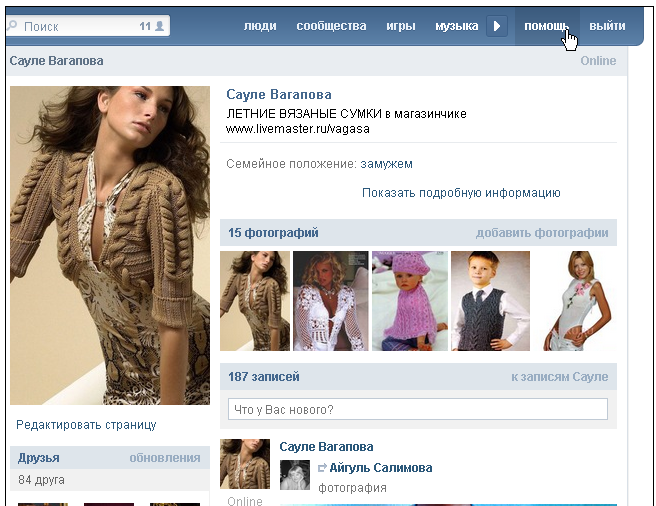Click the repost arrow icon before Айгуль Салимова
Screen dimensions: 656x506
[322, 468]
